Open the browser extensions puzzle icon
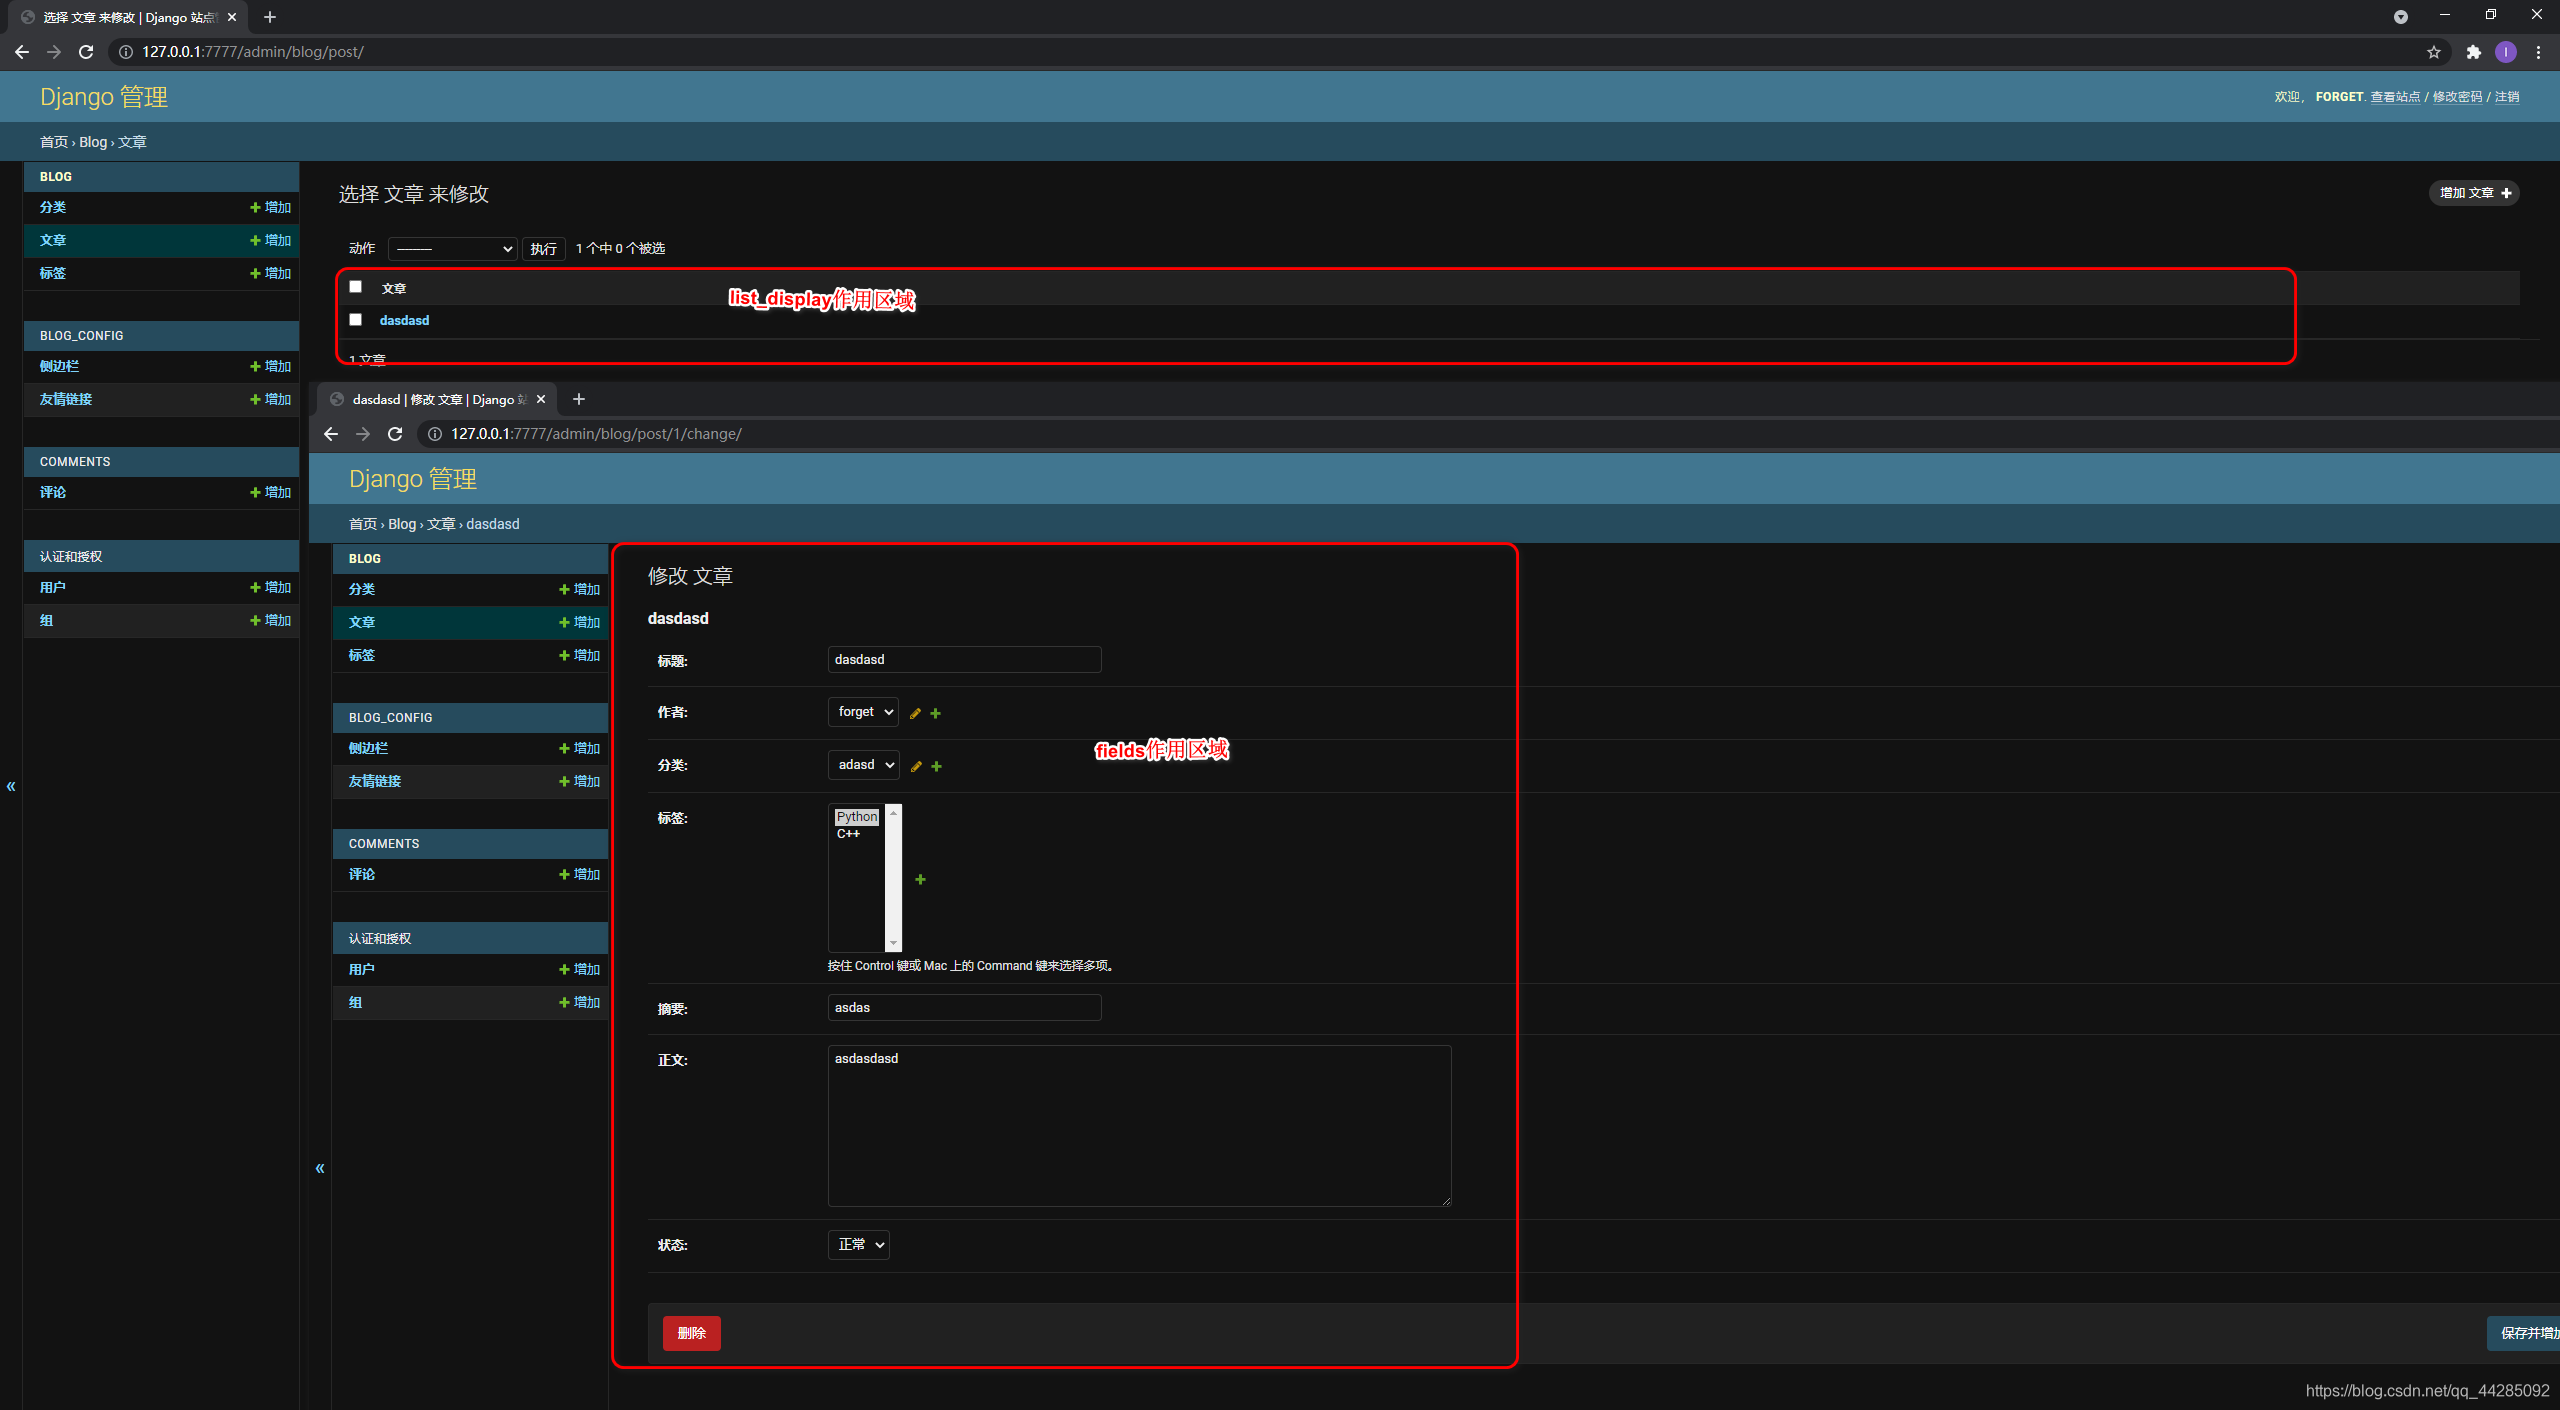The width and height of the screenshot is (2560, 1410). coord(2473,52)
